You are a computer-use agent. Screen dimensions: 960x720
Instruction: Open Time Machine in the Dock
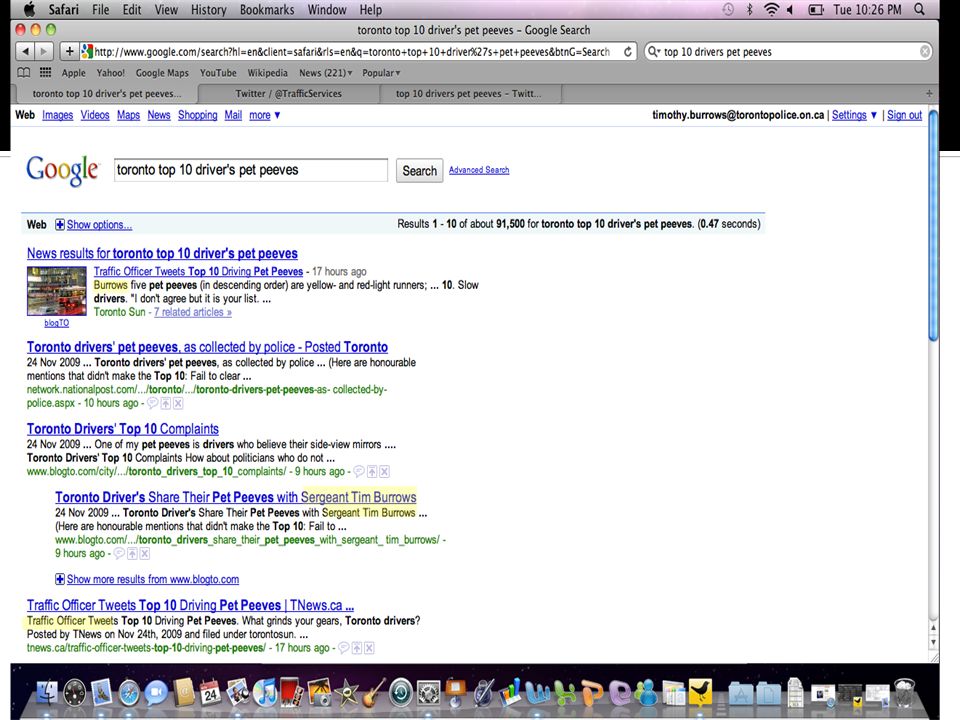pos(401,693)
